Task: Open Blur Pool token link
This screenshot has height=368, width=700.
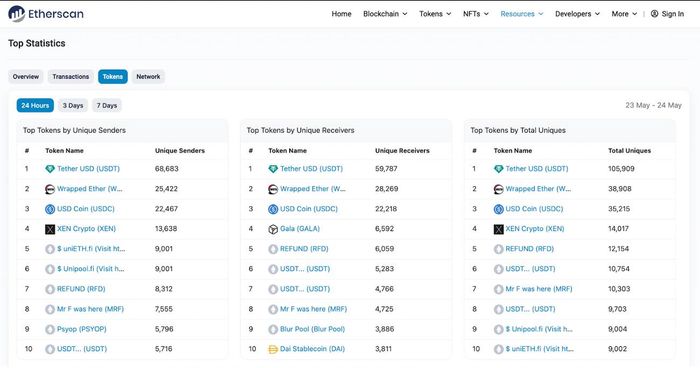Action: (x=312, y=329)
